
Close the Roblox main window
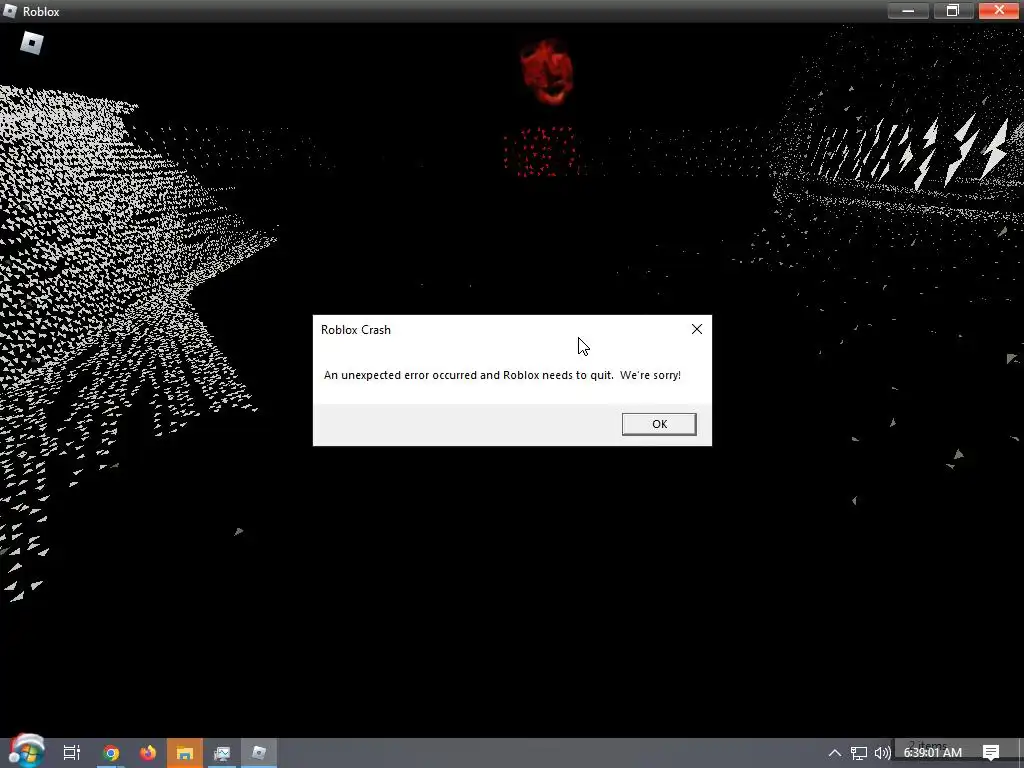click(999, 10)
